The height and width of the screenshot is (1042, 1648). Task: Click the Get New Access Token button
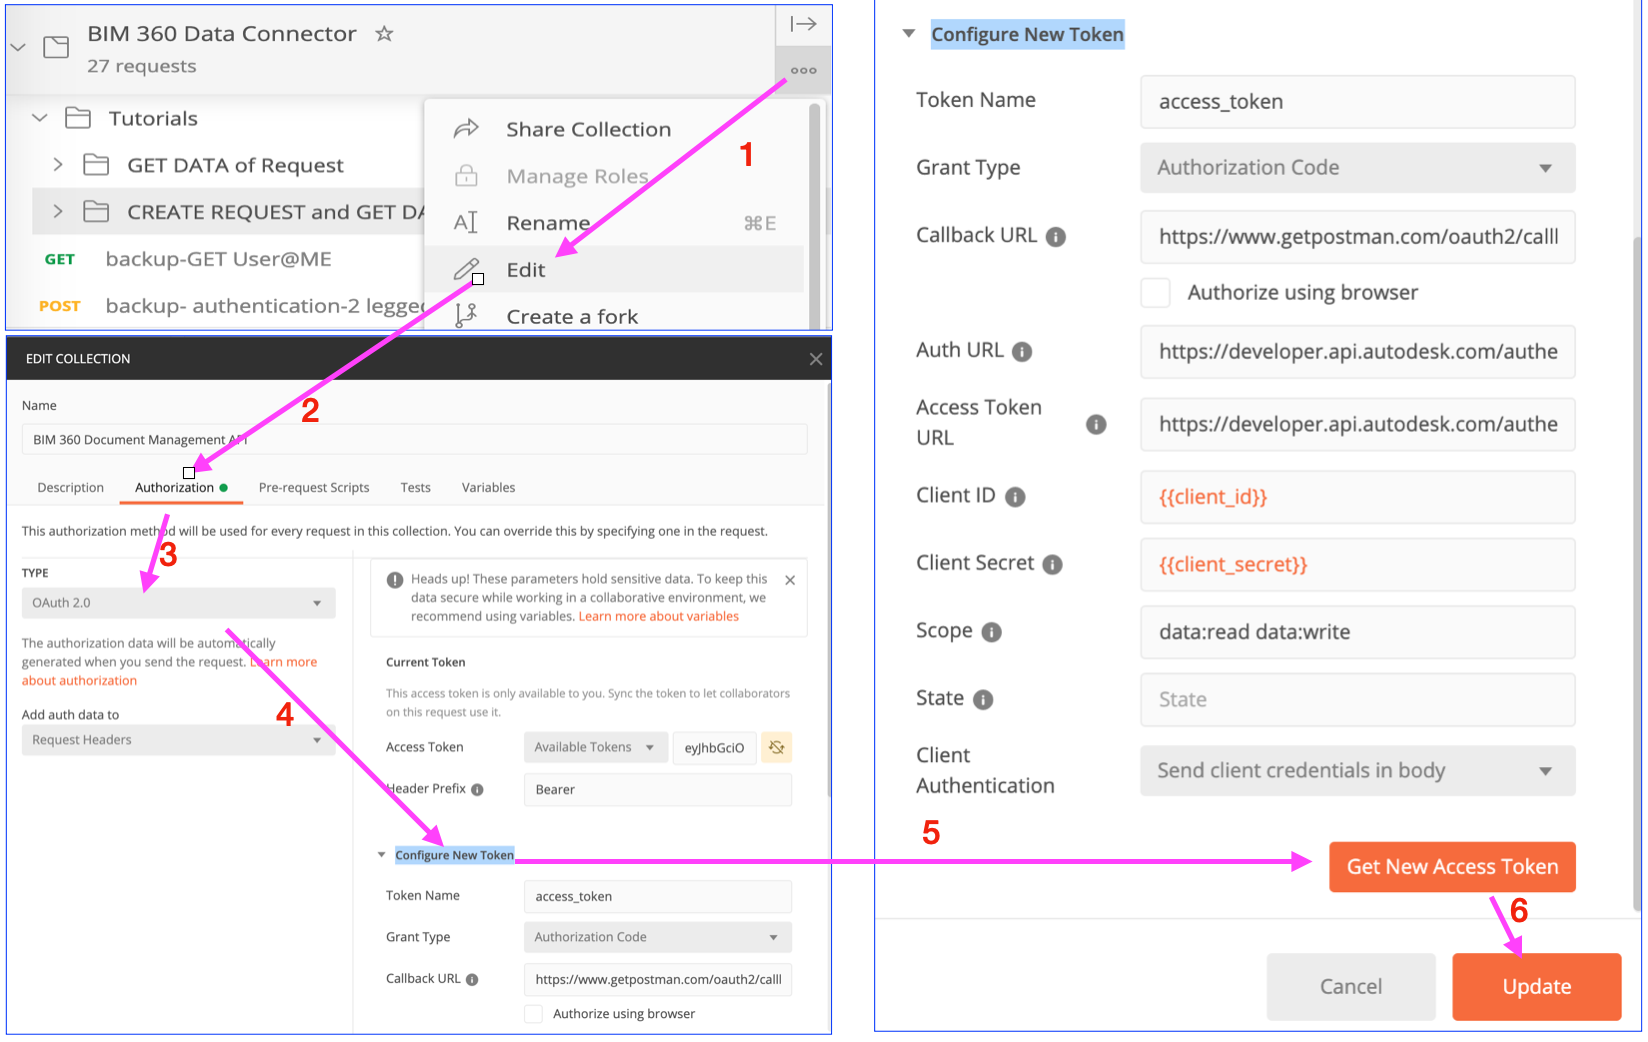tap(1452, 867)
